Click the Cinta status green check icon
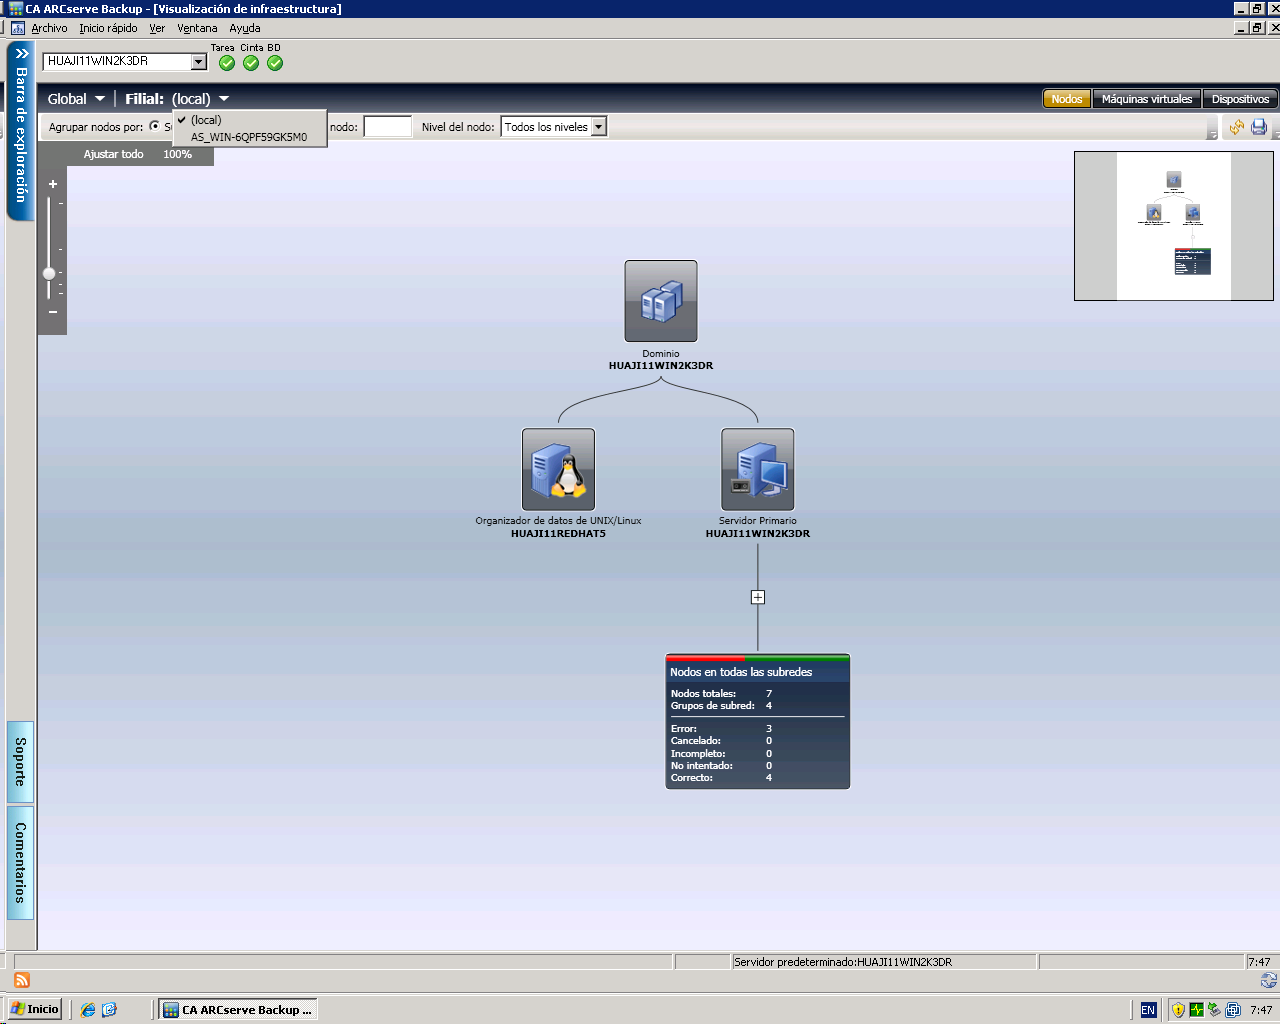The image size is (1280, 1024). point(251,63)
